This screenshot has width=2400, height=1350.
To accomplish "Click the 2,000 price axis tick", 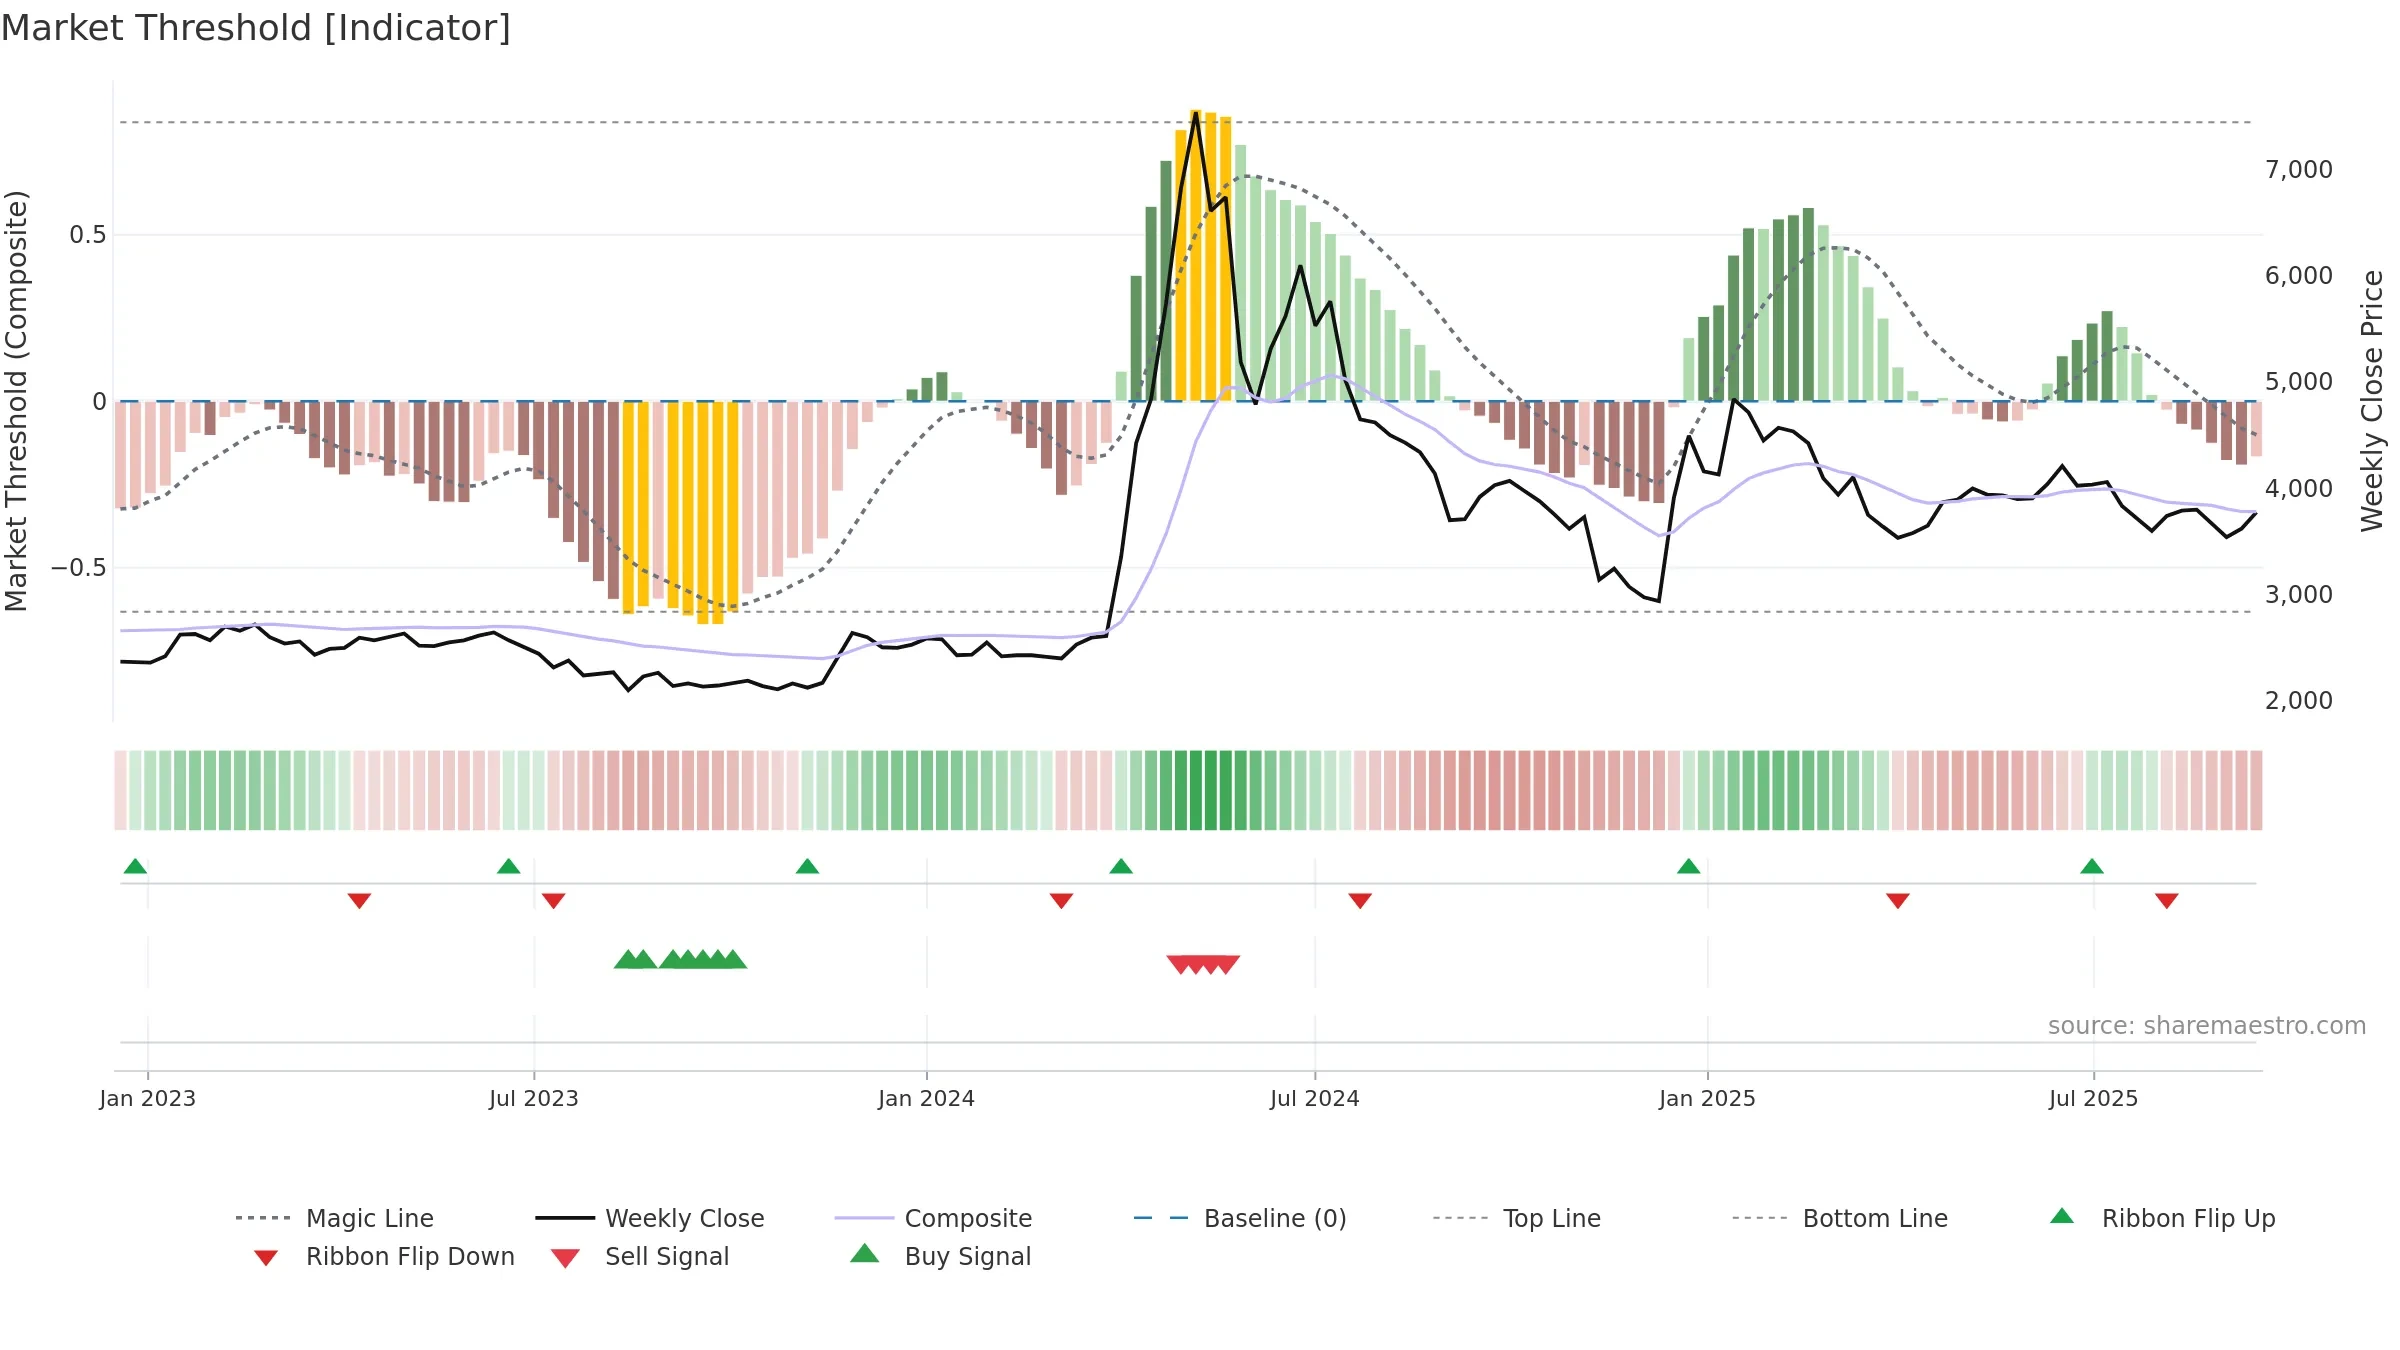I will point(2299,700).
